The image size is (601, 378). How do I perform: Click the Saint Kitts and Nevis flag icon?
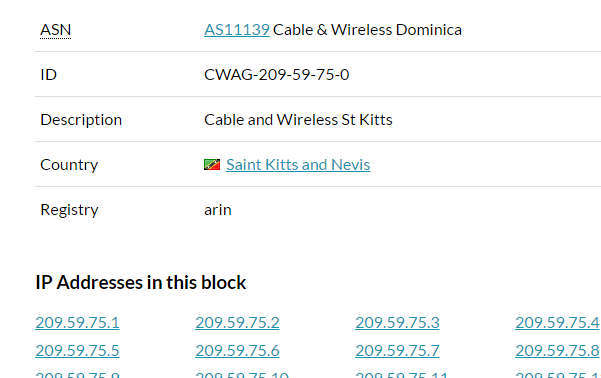click(212, 165)
